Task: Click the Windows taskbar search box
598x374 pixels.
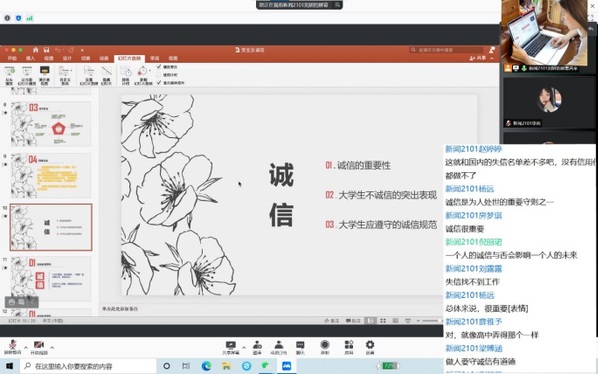Action: coord(88,366)
